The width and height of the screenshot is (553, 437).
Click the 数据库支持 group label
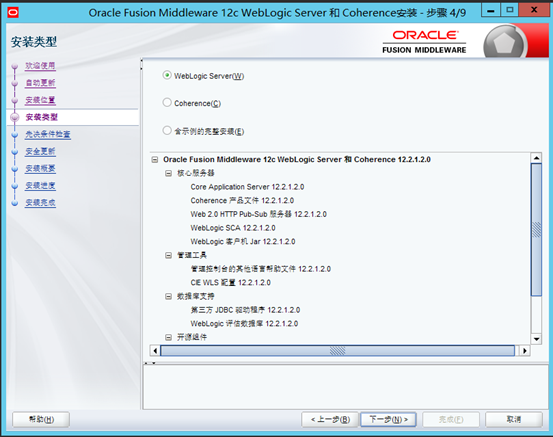coord(195,296)
